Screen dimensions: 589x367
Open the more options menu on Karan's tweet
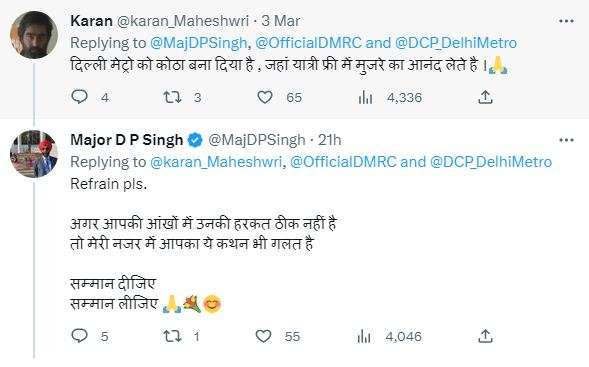[x=566, y=21]
